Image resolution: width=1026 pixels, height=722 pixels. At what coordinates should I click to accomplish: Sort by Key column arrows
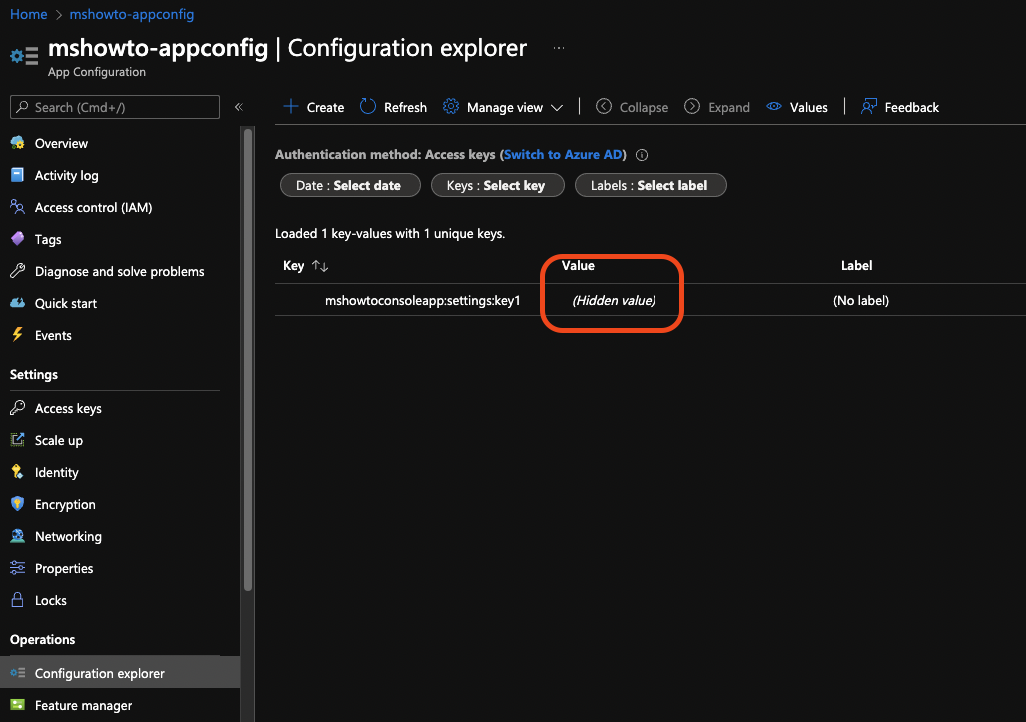pos(320,266)
